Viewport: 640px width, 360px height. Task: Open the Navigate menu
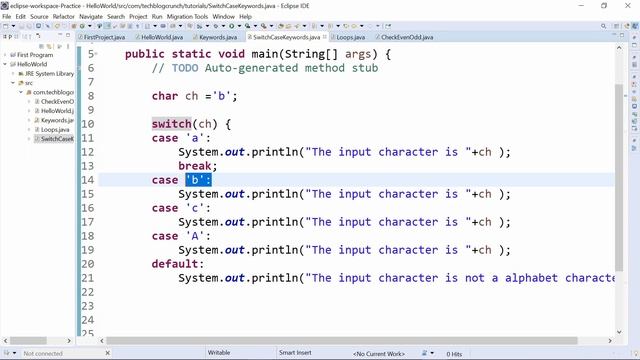click(91, 17)
